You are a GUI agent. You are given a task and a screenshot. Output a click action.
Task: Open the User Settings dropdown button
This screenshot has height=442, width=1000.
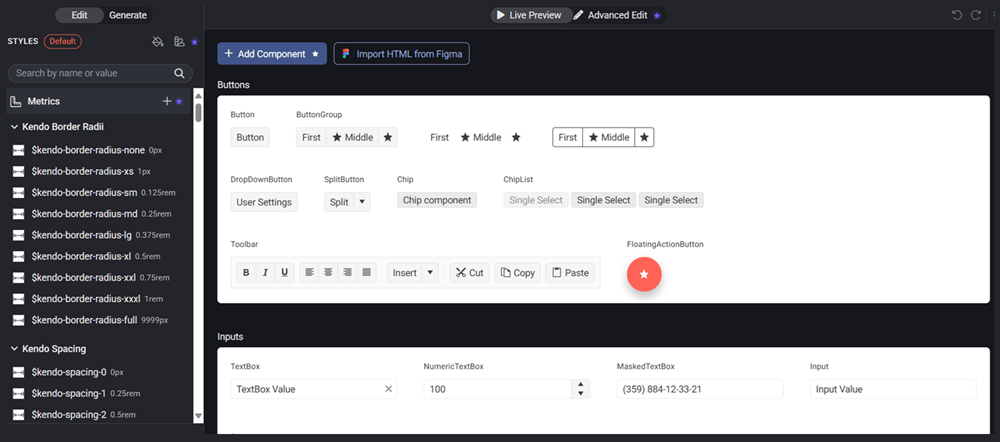(x=264, y=202)
